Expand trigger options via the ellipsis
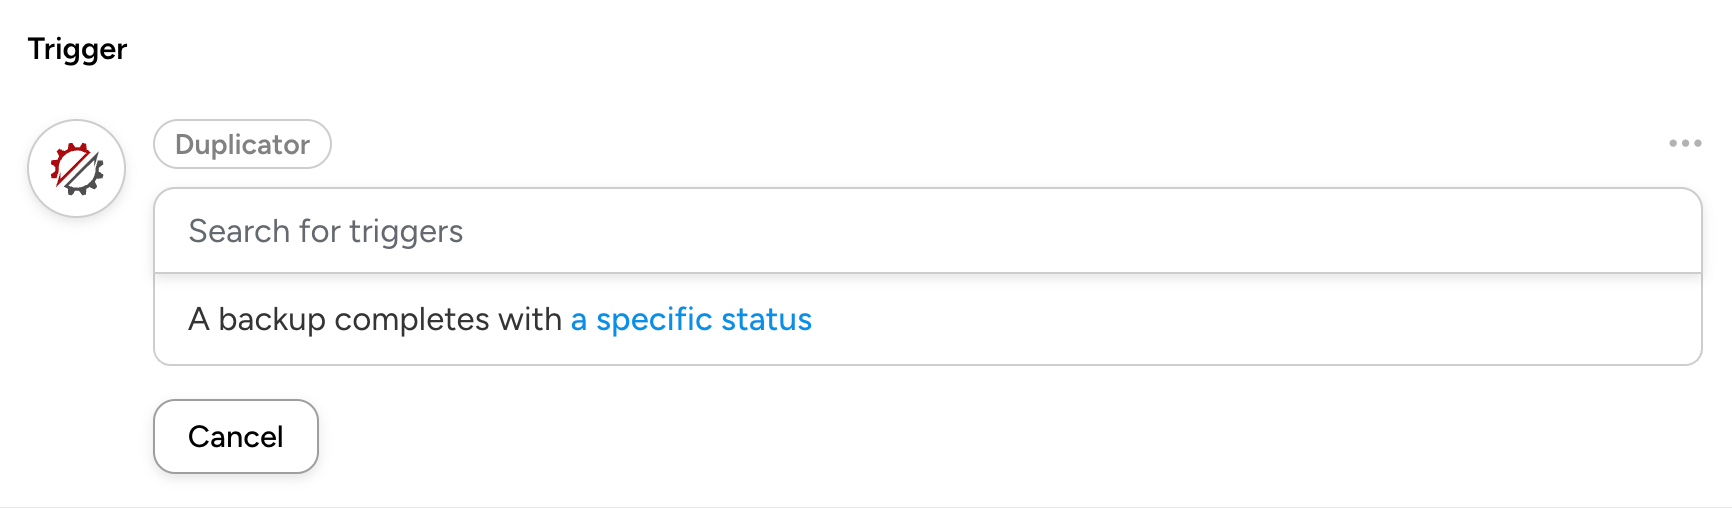The width and height of the screenshot is (1732, 508). pos(1684,144)
